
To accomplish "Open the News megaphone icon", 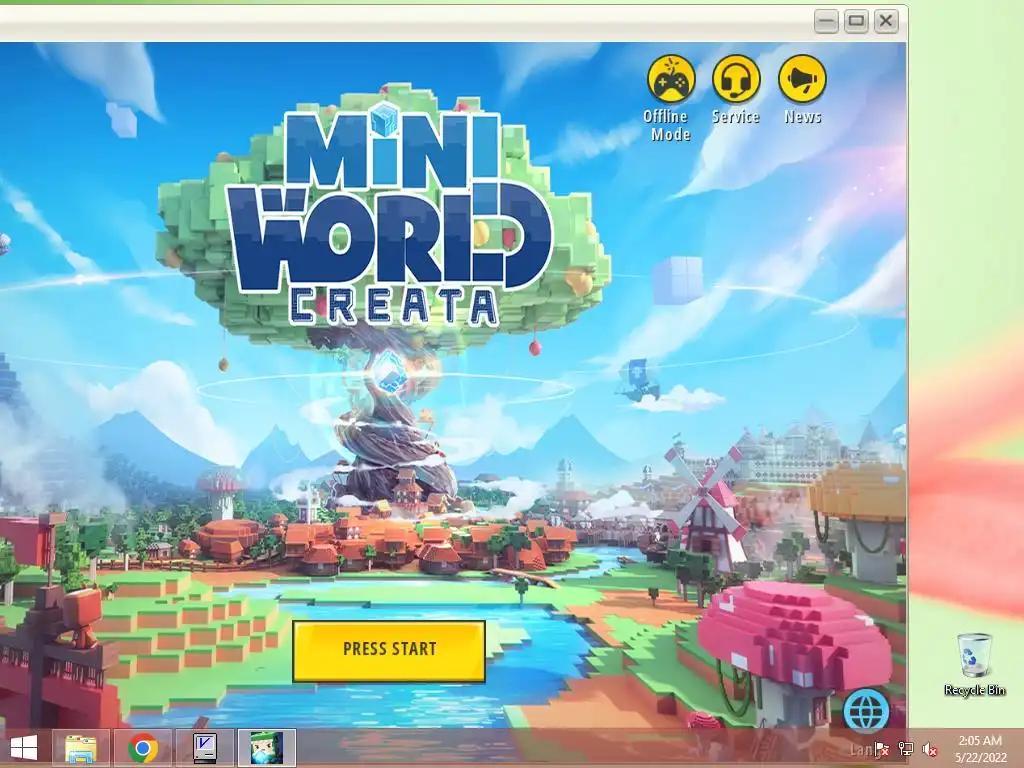I will [x=803, y=79].
